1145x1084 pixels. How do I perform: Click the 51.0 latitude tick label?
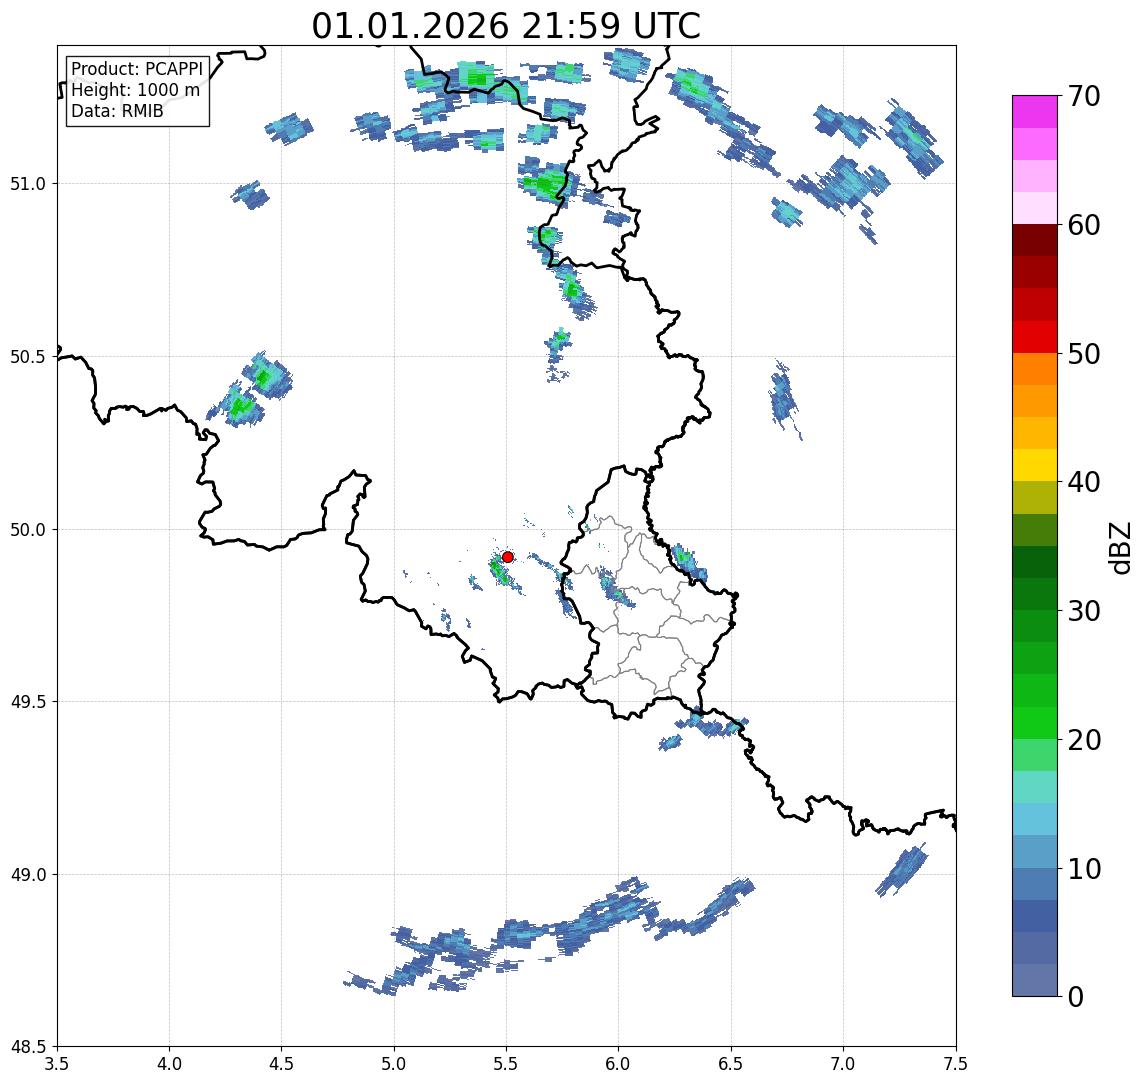(31, 184)
